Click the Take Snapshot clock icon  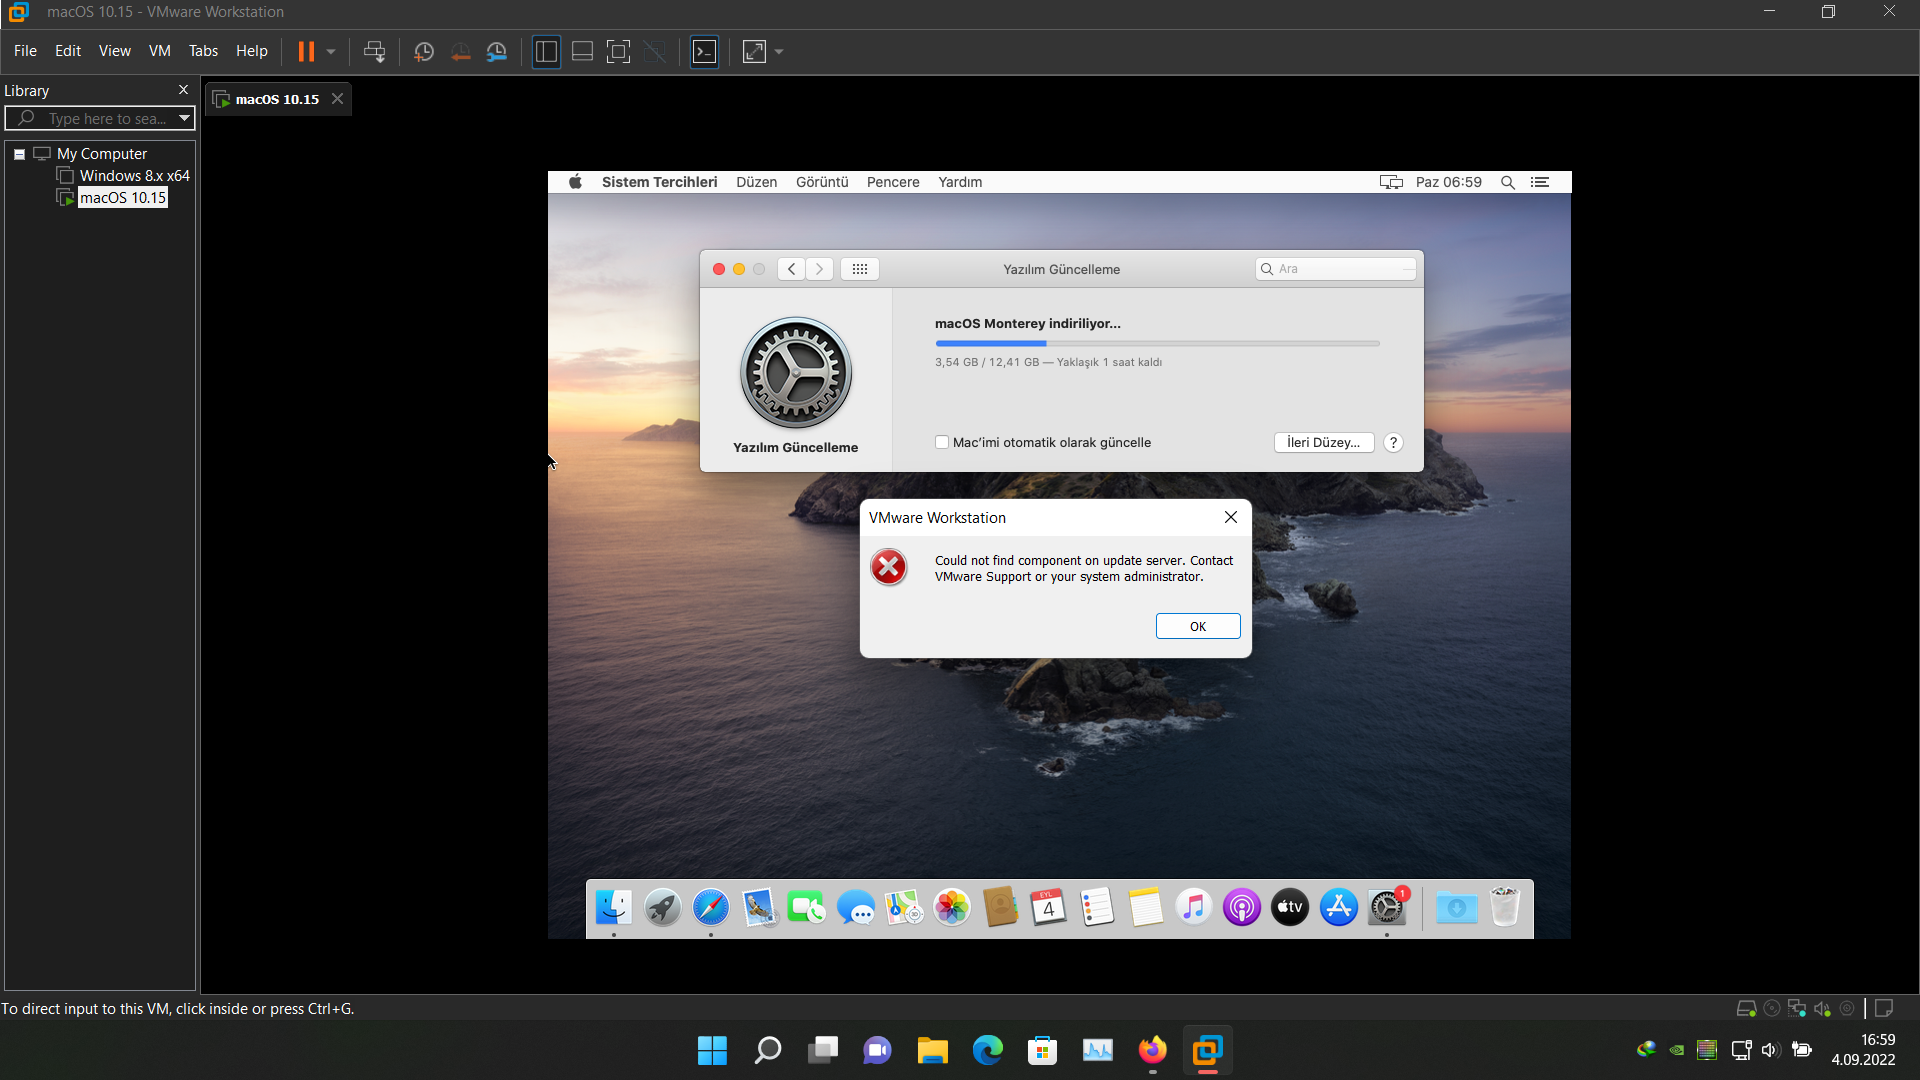pos(424,51)
